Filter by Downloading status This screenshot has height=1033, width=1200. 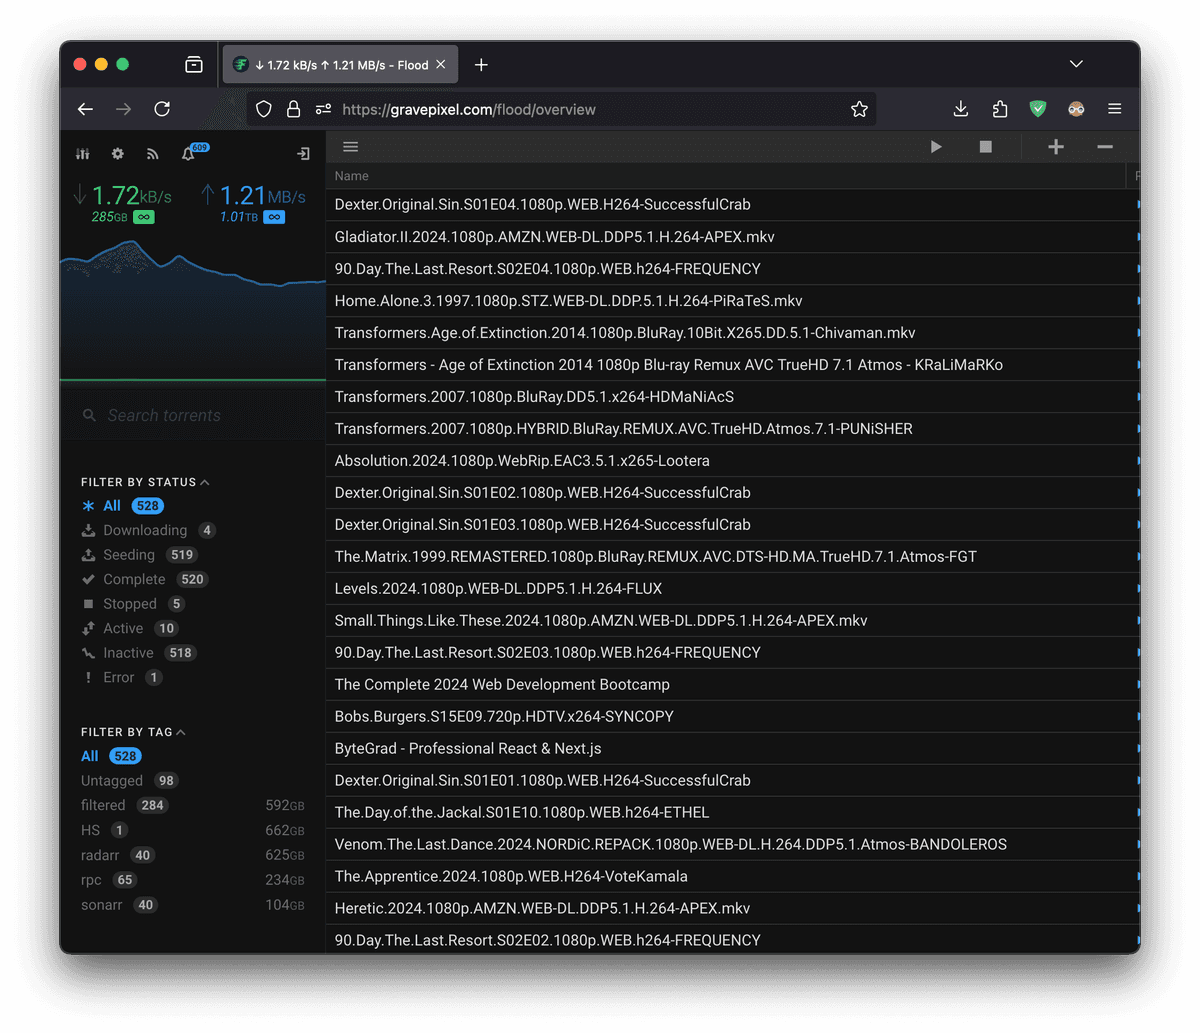148,530
